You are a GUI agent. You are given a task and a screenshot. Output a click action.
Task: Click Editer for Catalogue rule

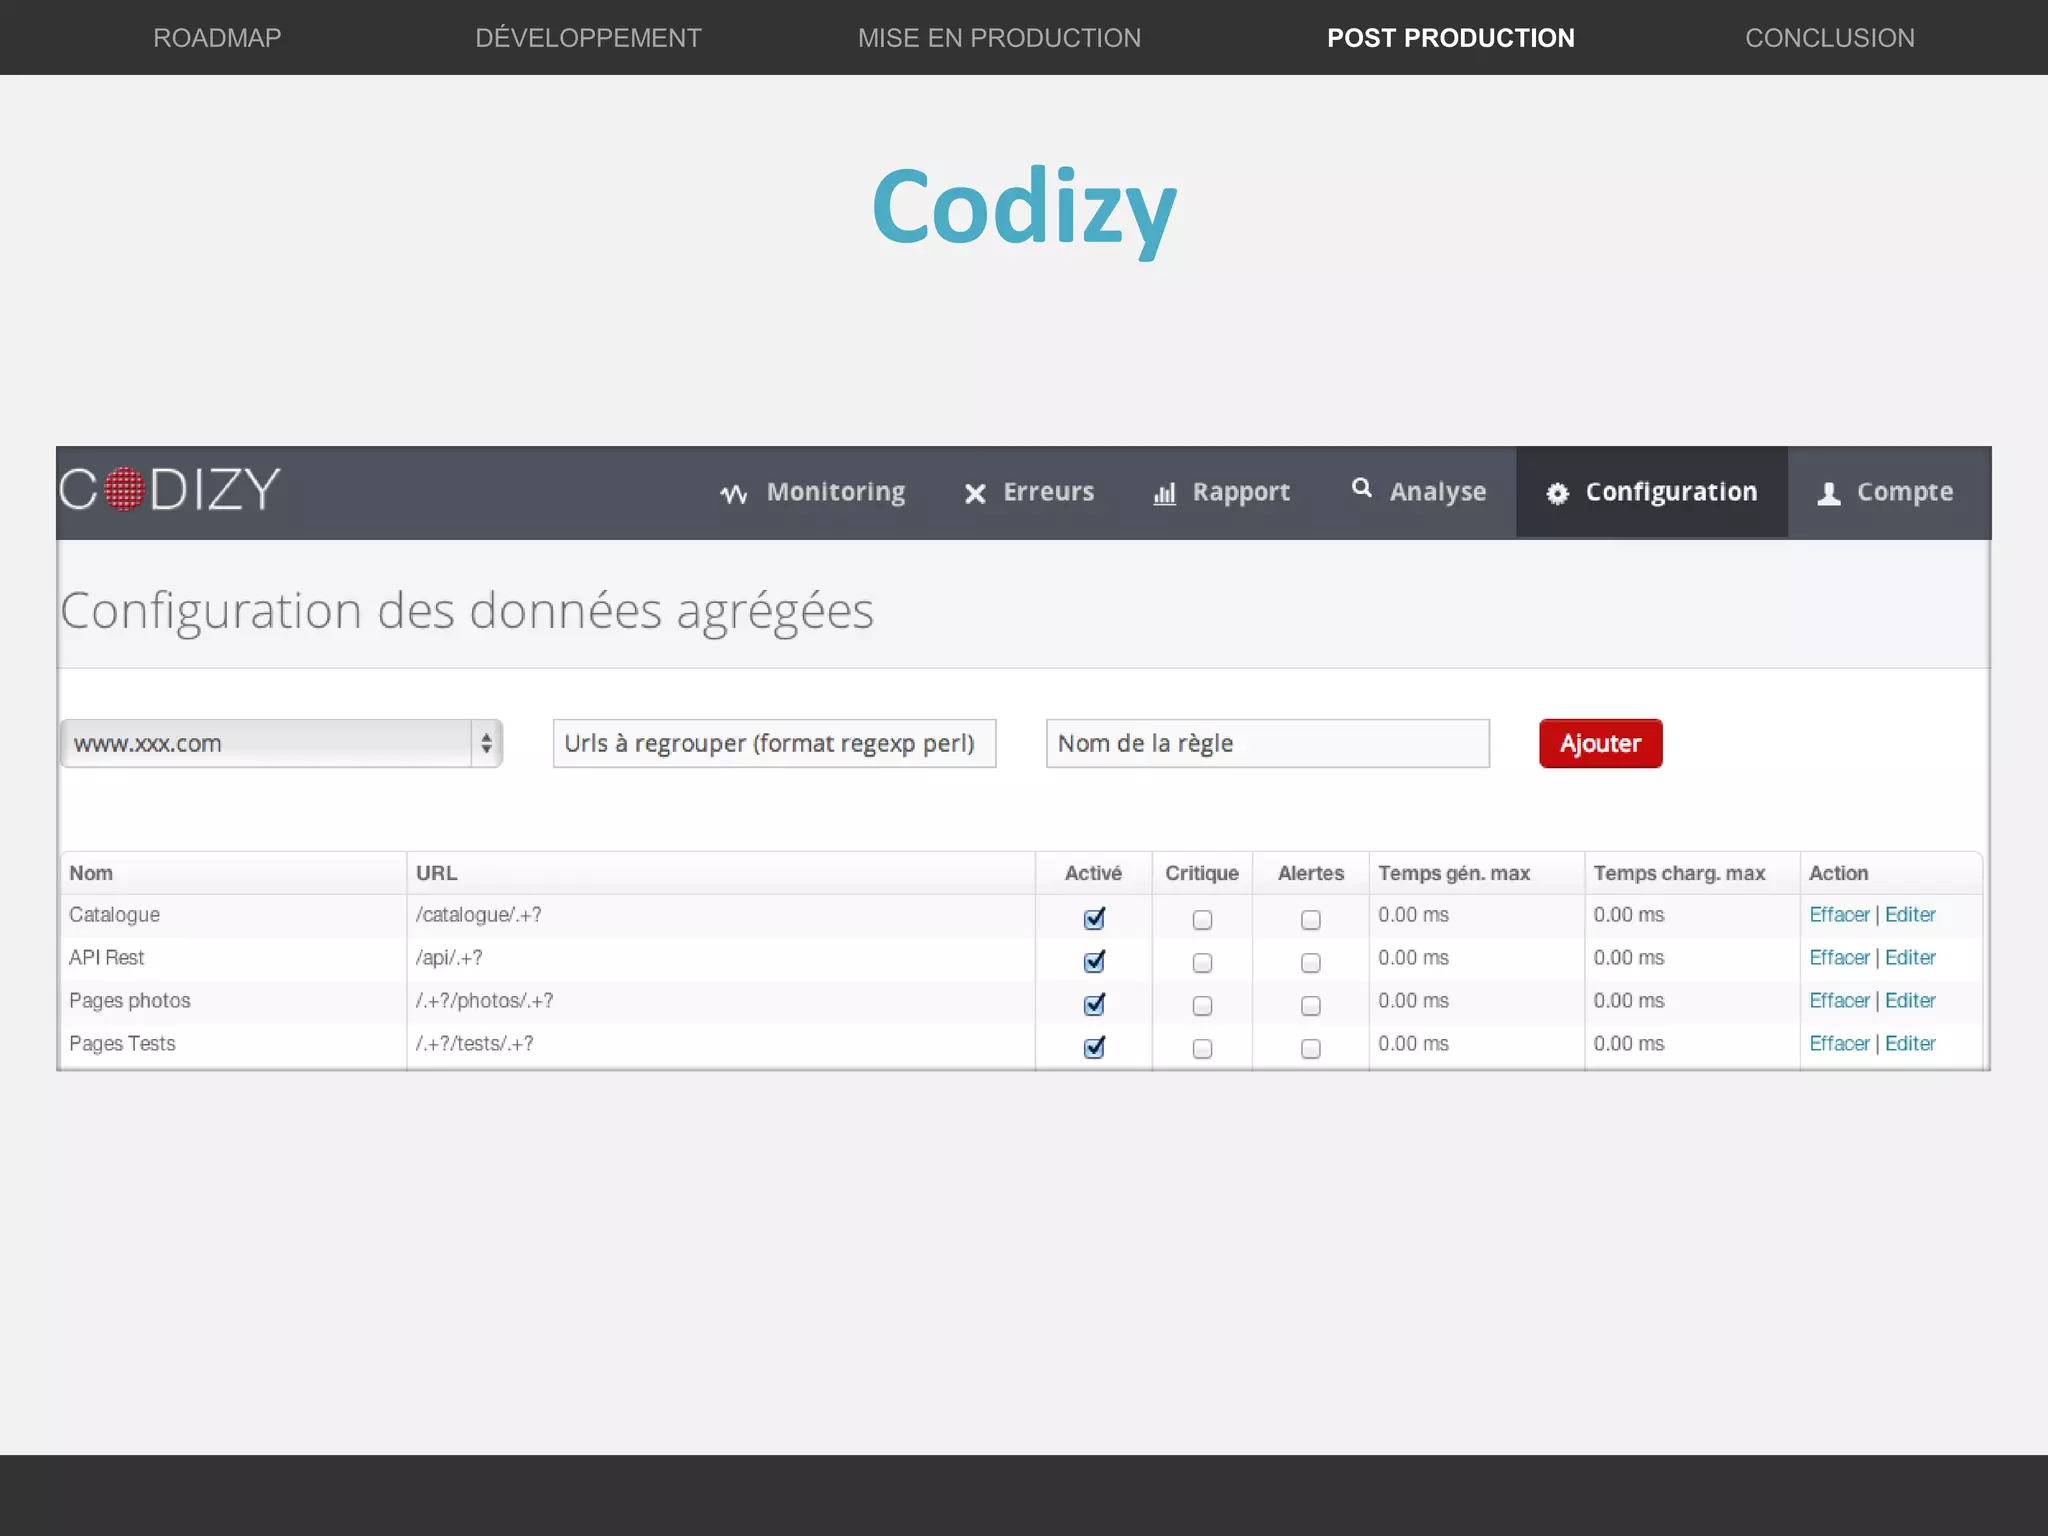pyautogui.click(x=1910, y=915)
